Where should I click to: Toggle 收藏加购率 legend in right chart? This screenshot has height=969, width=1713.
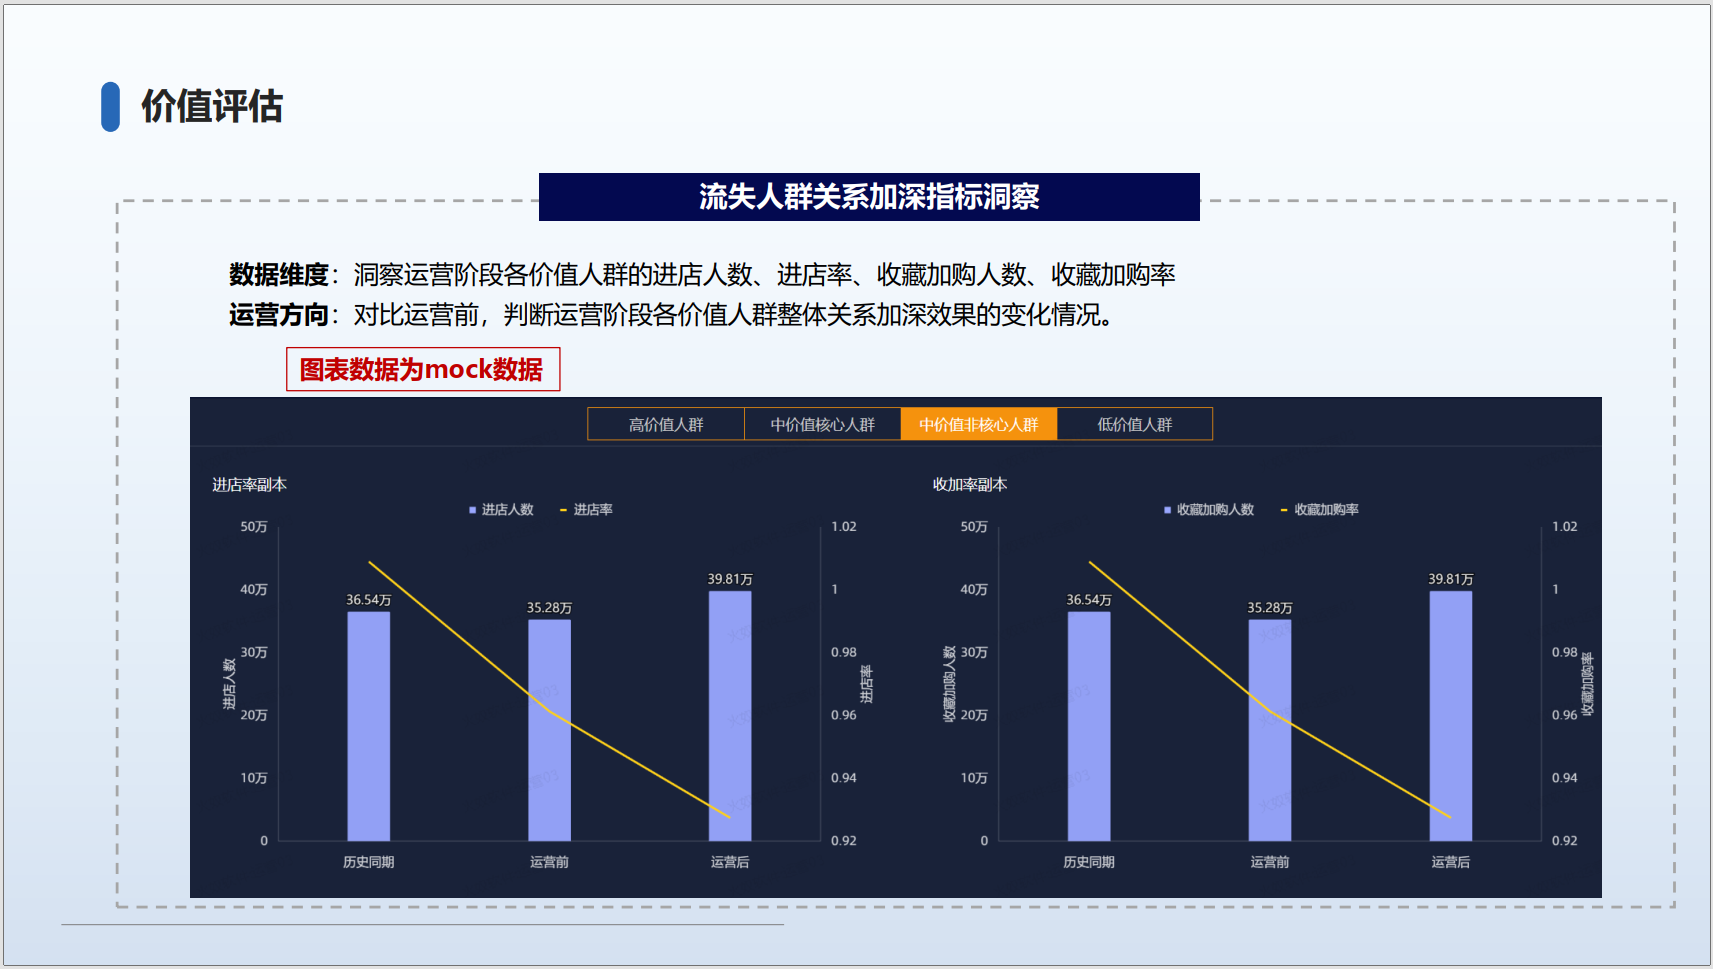pos(1319,510)
